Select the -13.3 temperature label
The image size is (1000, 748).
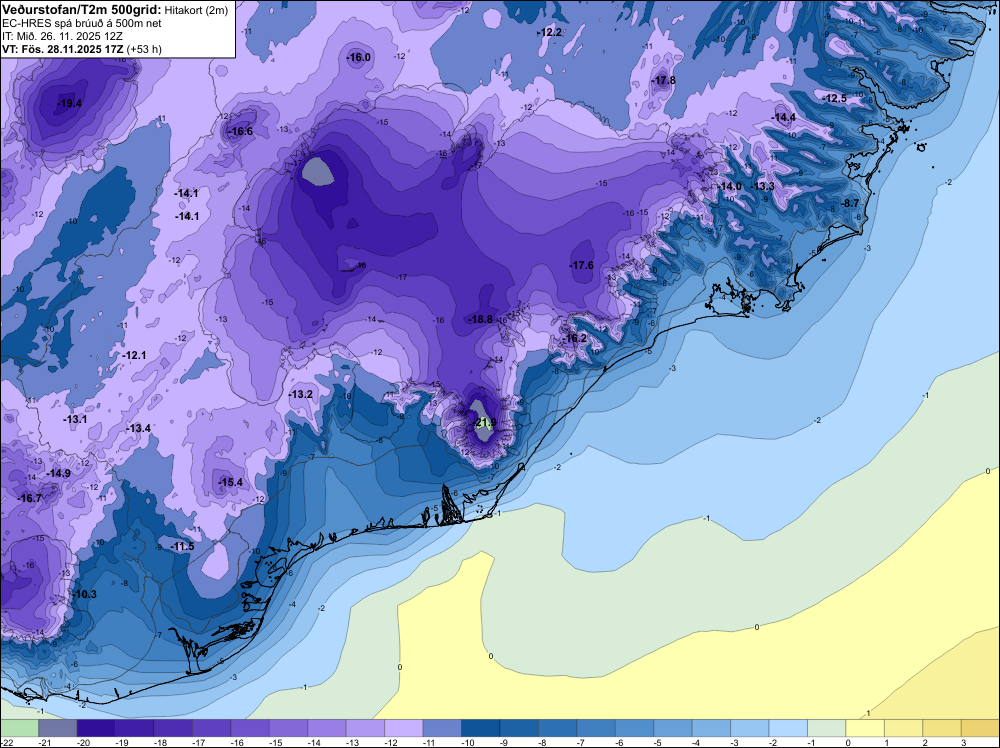[763, 186]
